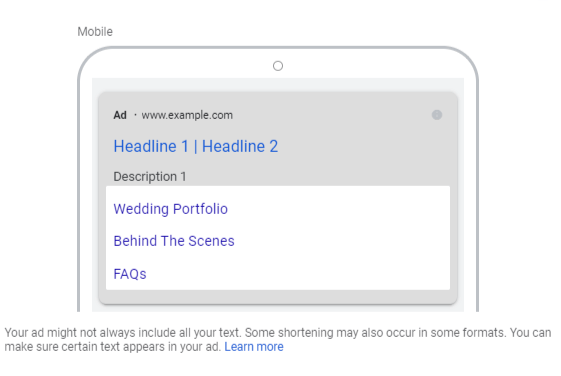Image resolution: width=561 pixels, height=376 pixels.
Task: Click the phone camera circle
Action: tap(278, 66)
